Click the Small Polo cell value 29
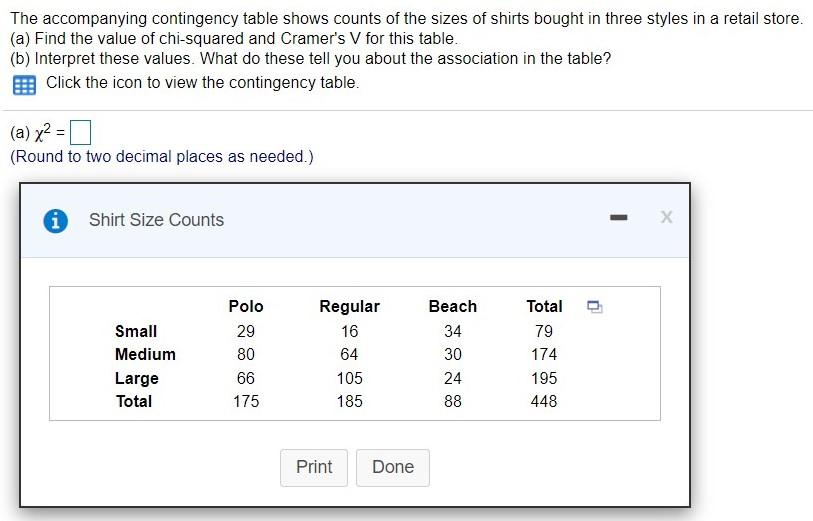 (246, 331)
